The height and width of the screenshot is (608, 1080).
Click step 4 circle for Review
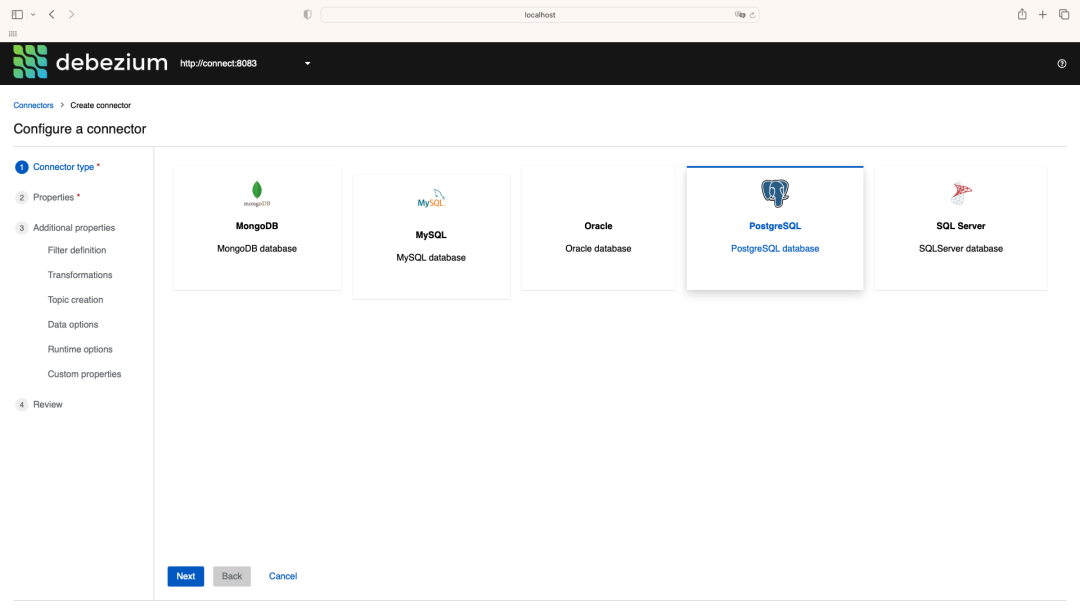click(21, 405)
